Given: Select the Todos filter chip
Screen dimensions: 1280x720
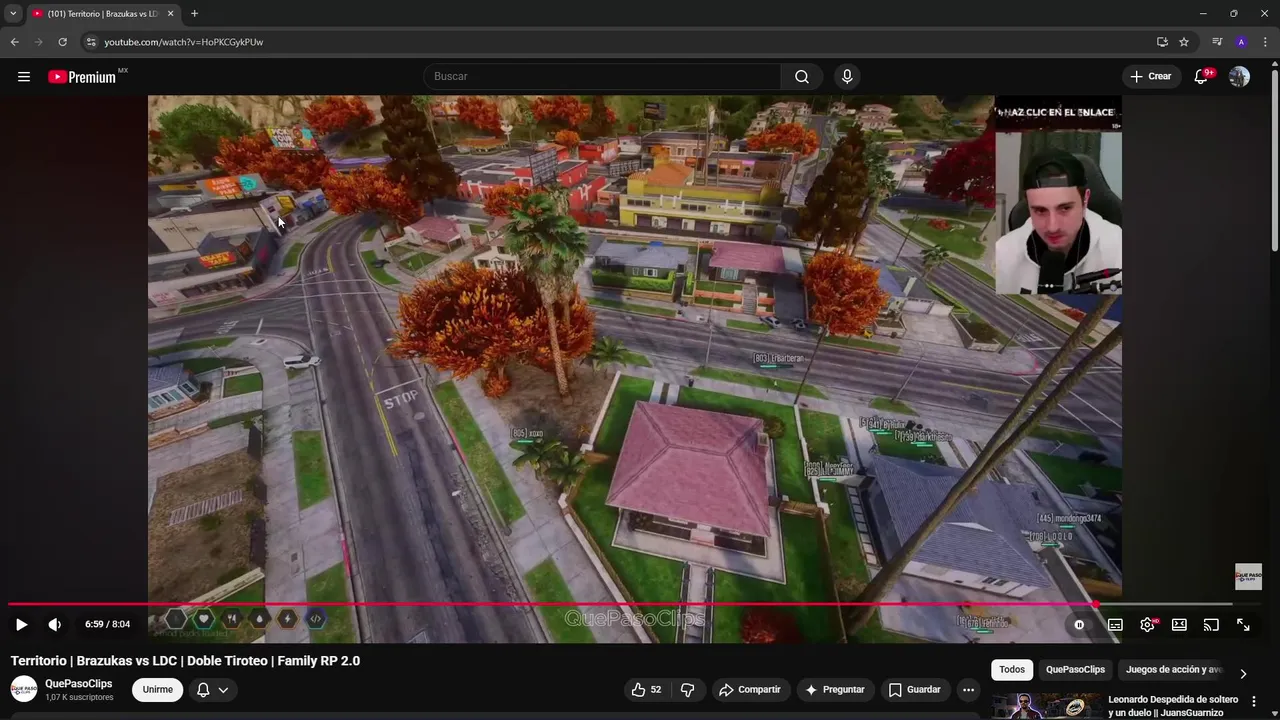Looking at the screenshot, I should pyautogui.click(x=1012, y=670).
